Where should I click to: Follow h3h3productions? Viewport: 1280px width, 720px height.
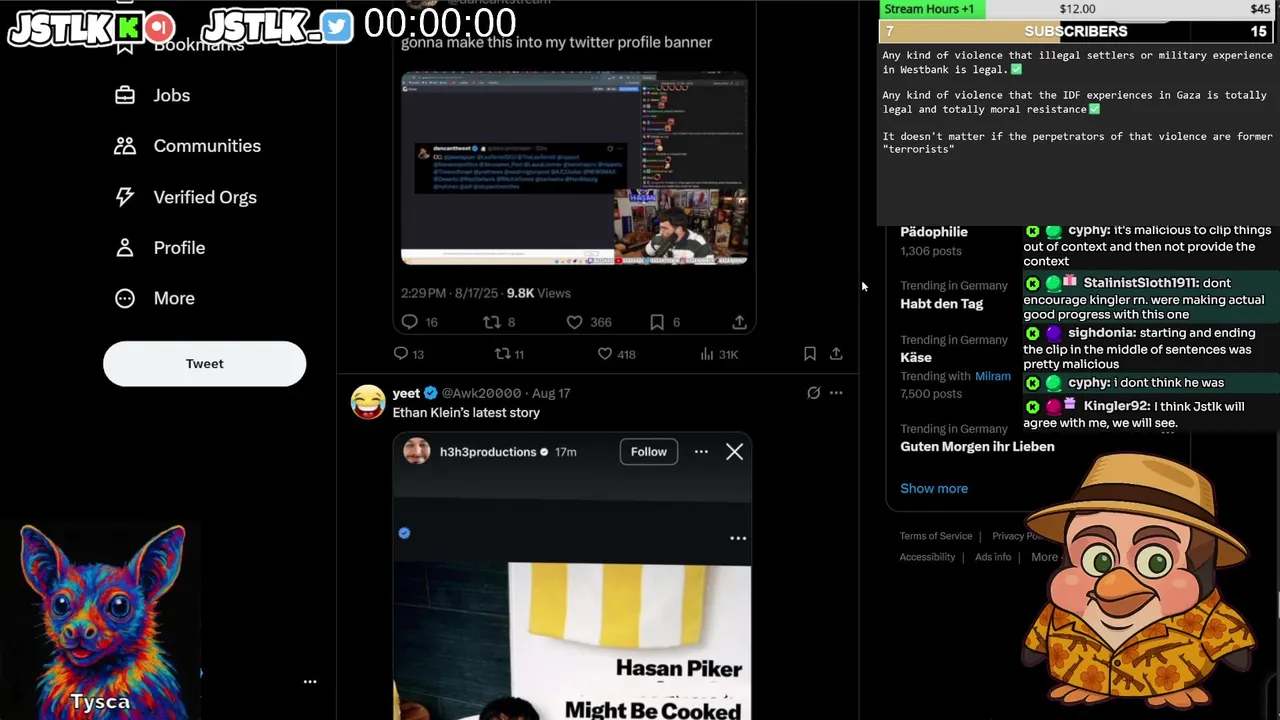[x=648, y=452]
